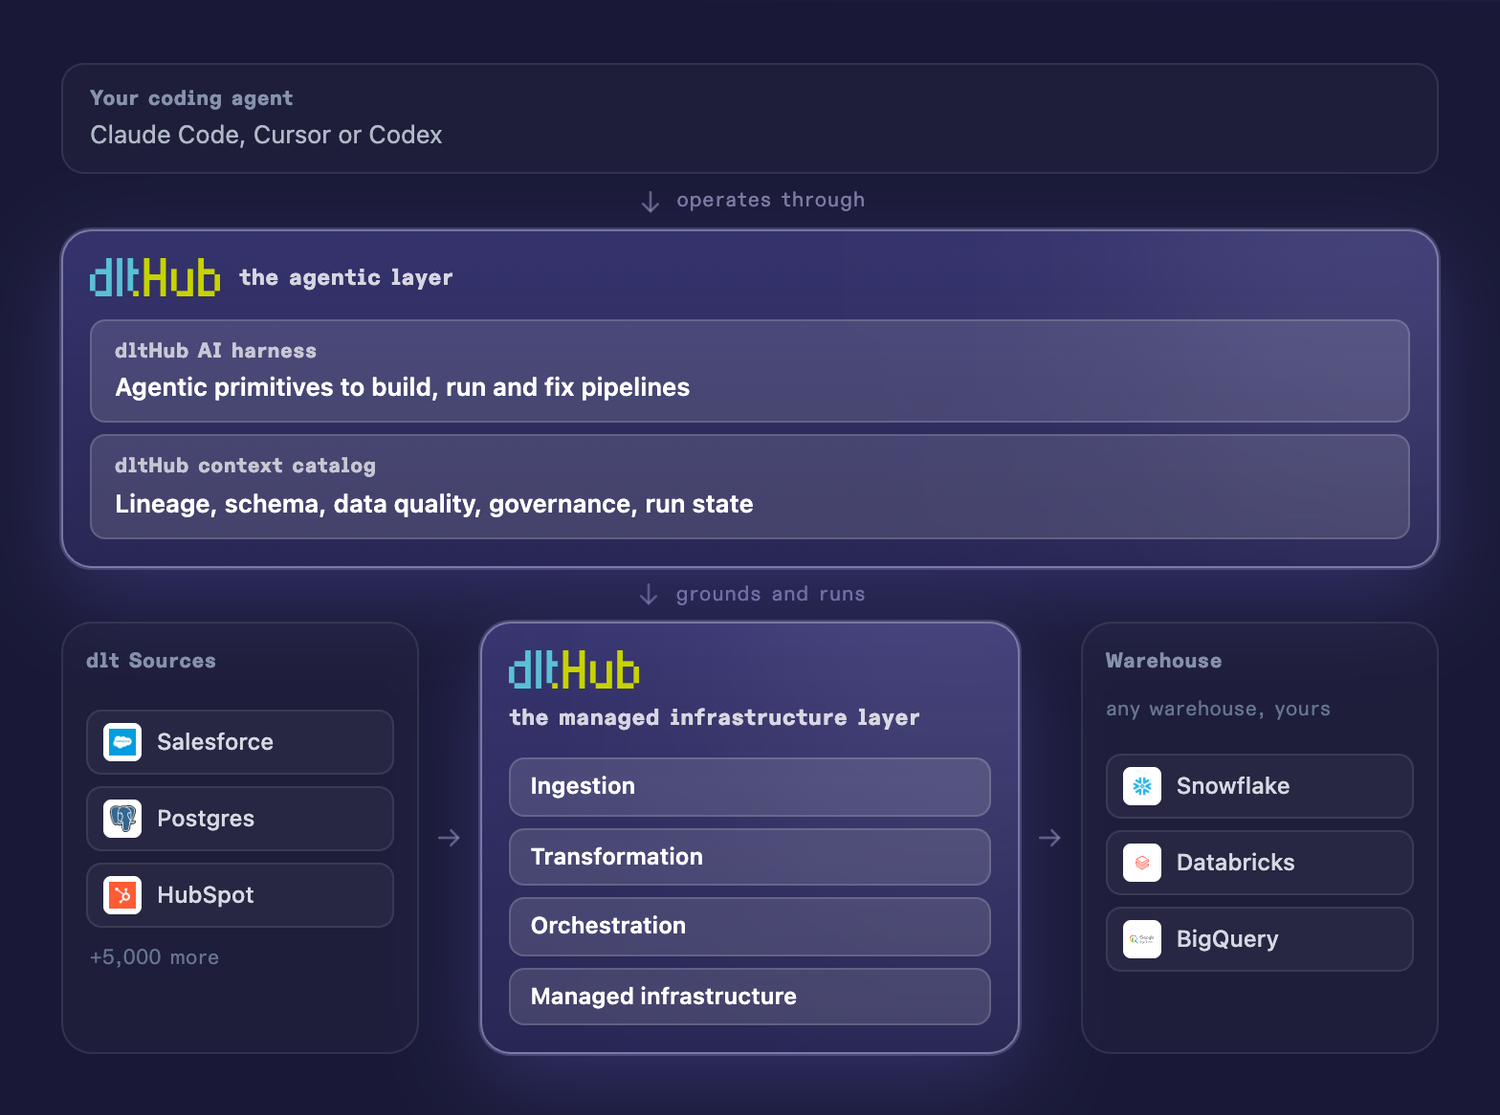Click the "dltHub AI harness" heading
The width and height of the screenshot is (1500, 1115).
pos(215,351)
